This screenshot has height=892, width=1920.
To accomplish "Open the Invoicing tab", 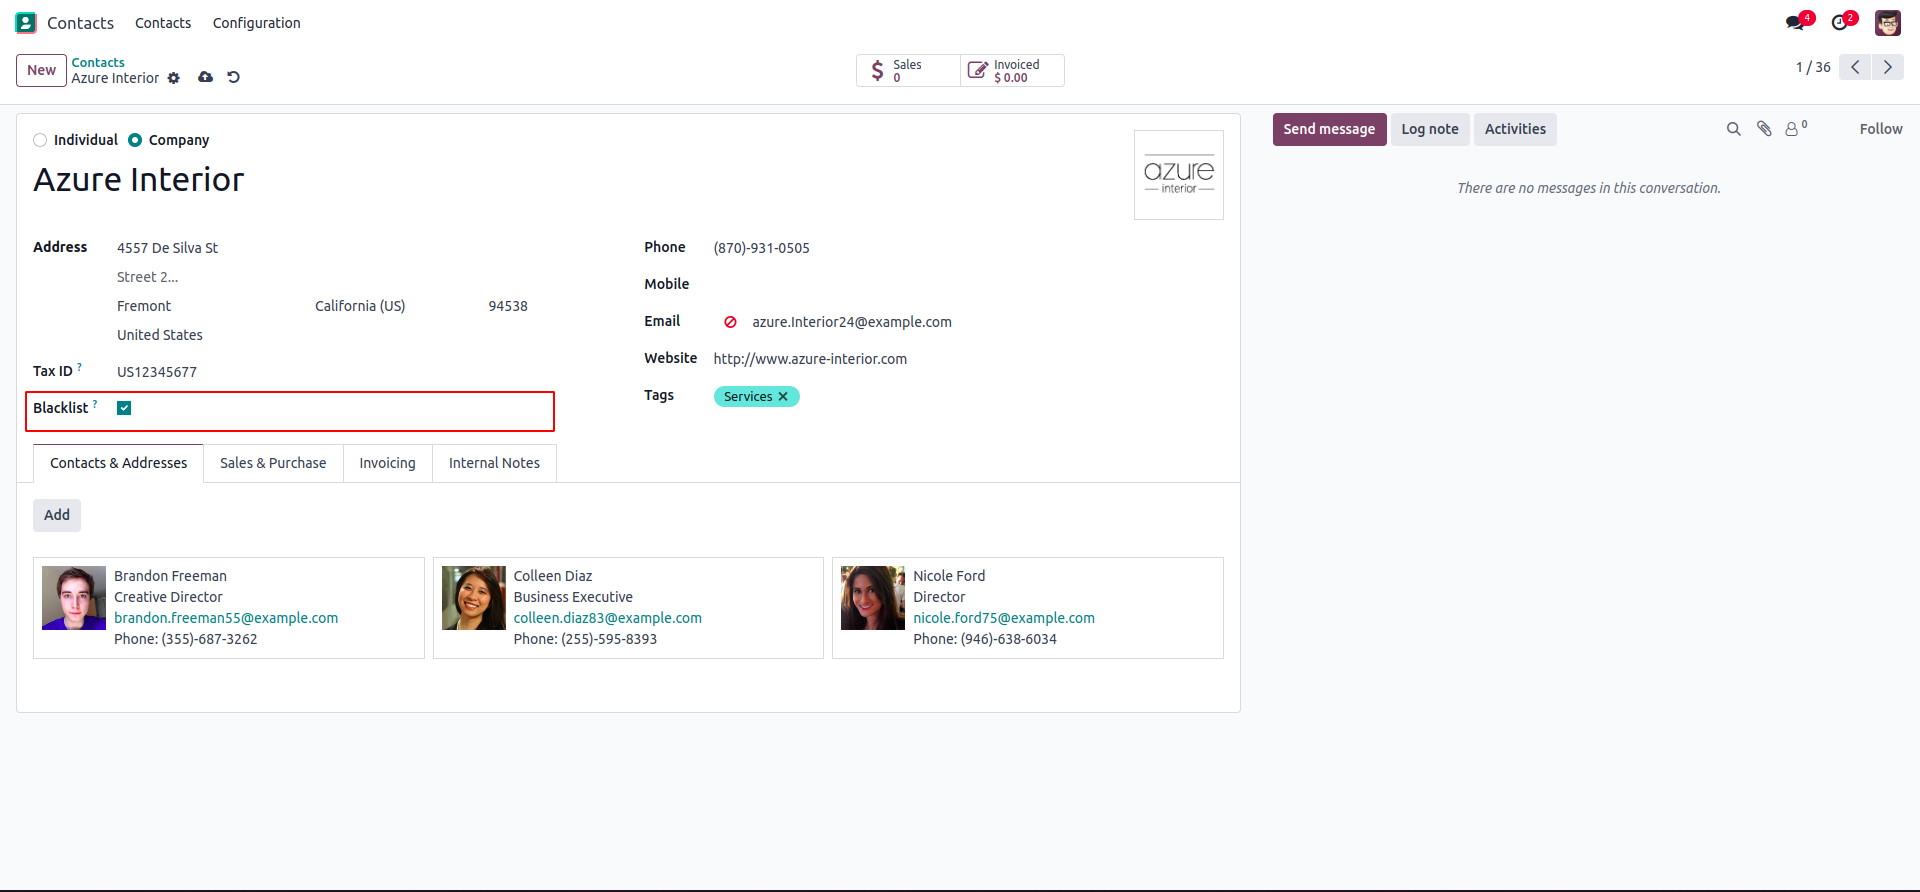I will (x=387, y=463).
